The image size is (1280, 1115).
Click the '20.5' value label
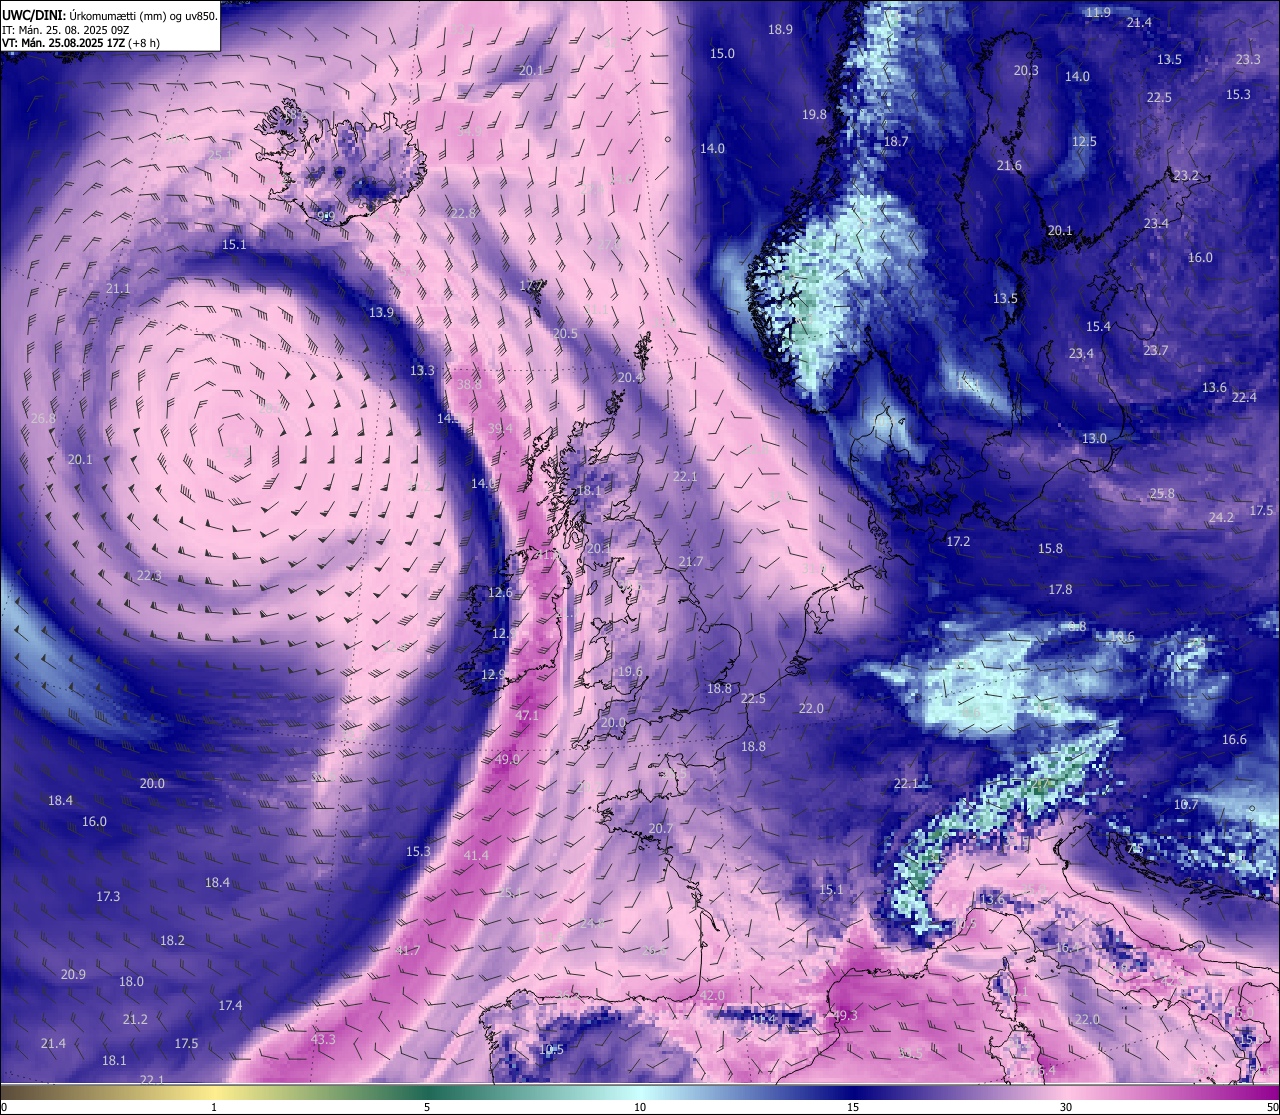point(565,334)
